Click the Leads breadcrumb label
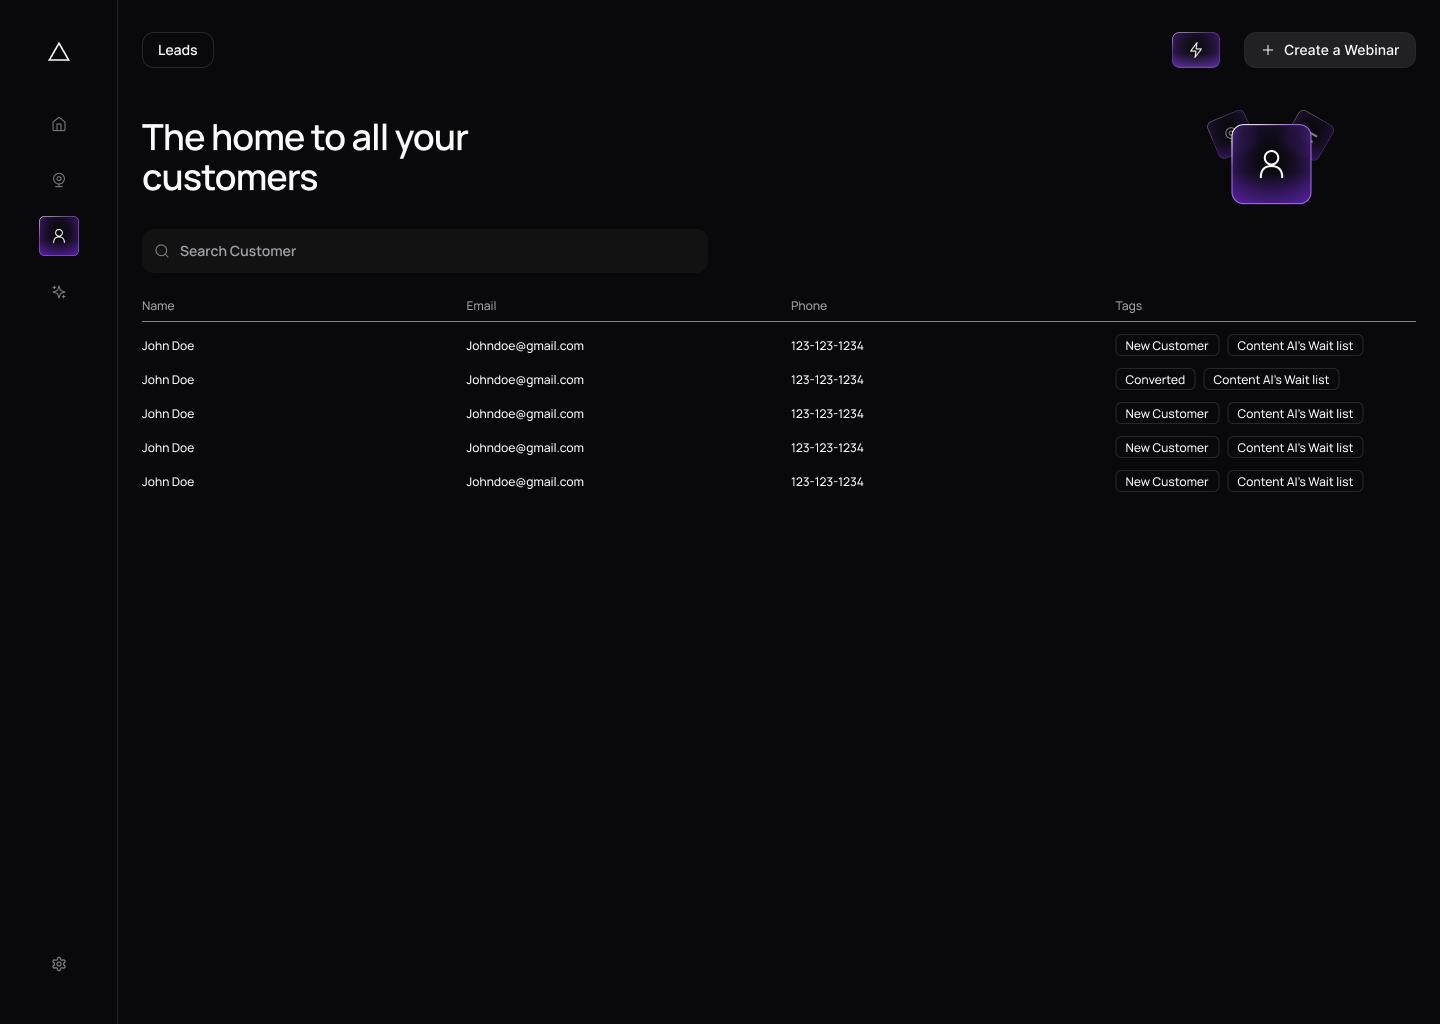Image resolution: width=1440 pixels, height=1024 pixels. pos(178,50)
